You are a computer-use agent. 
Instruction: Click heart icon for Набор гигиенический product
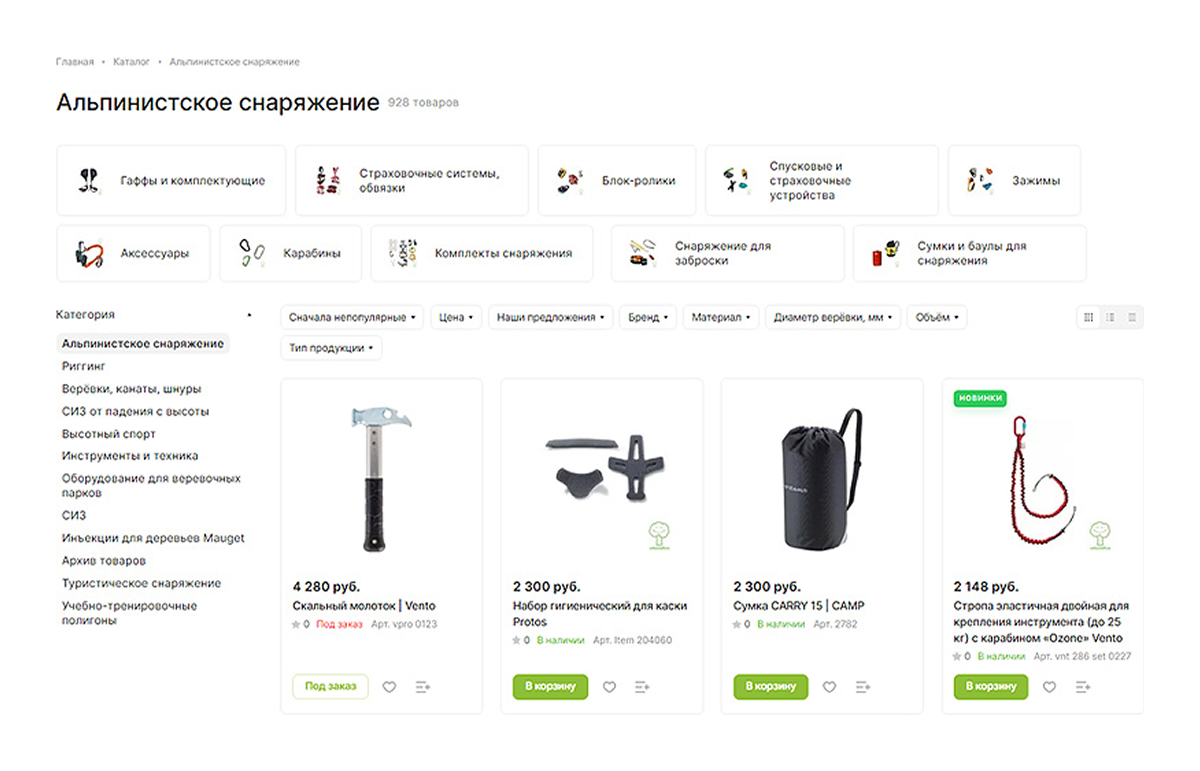point(610,687)
